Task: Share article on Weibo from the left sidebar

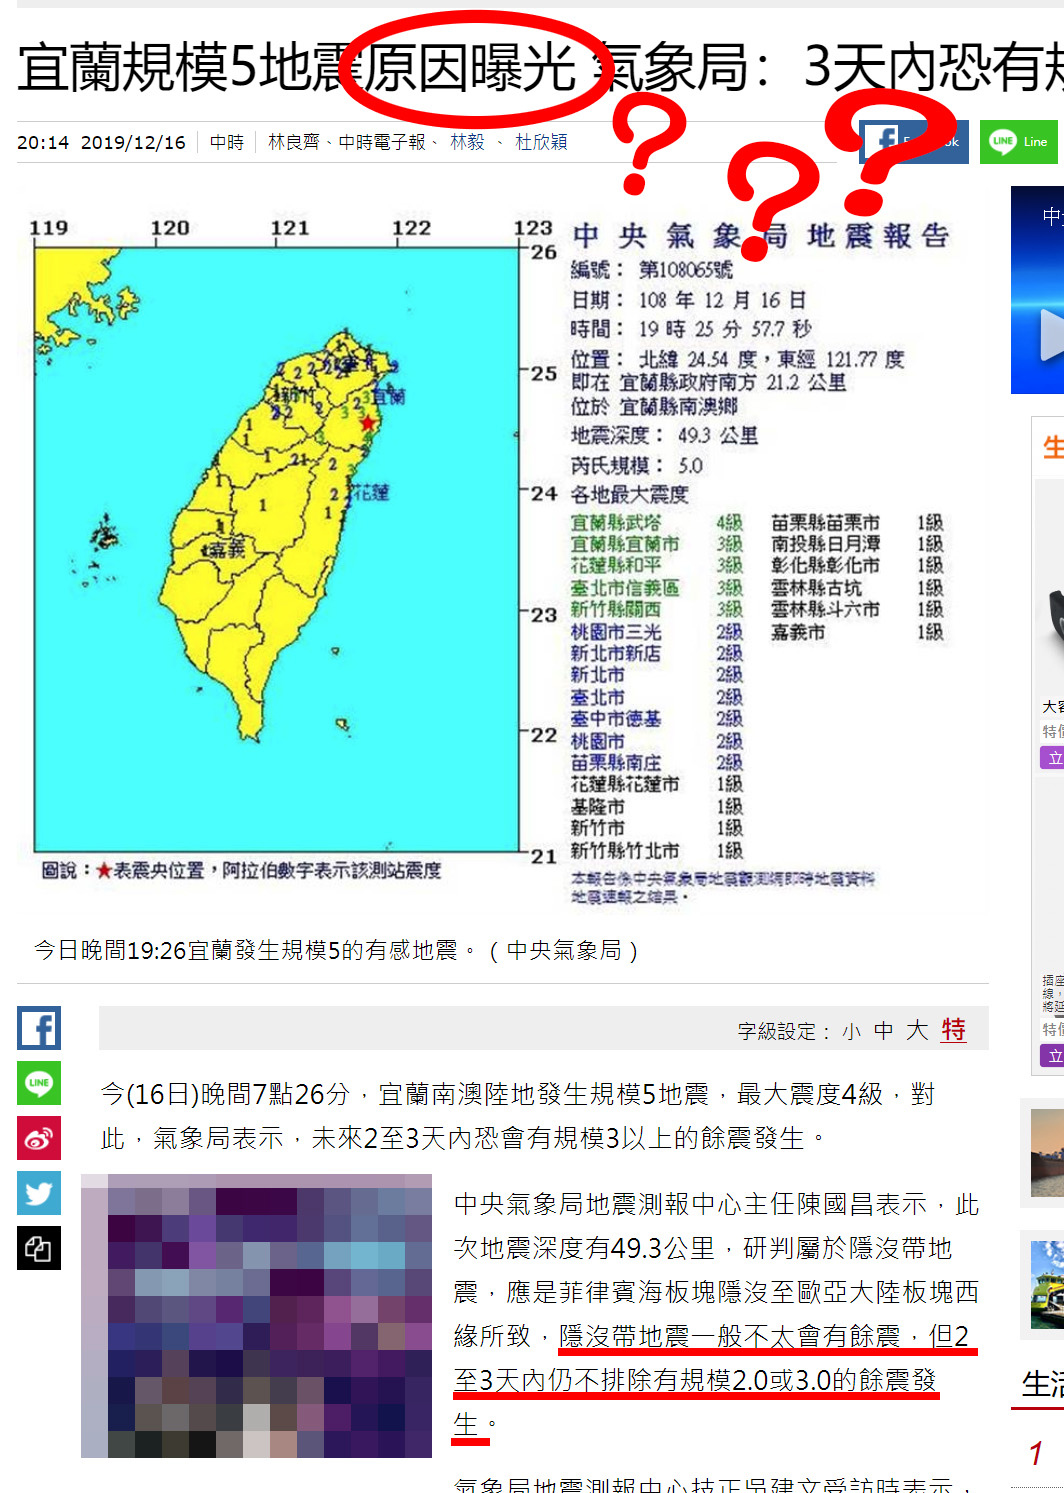Action: [39, 1138]
